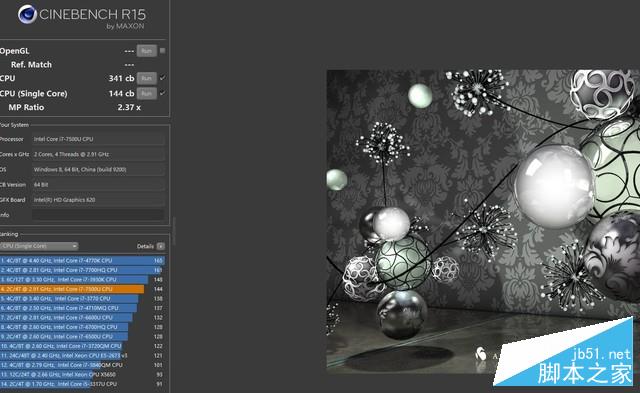
Task: Select ranking entry 12 Core i7-3840QM
Action: coord(82,365)
